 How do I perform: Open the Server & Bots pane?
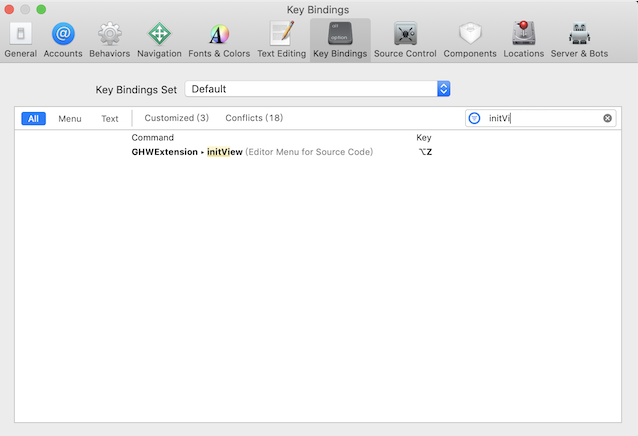pos(579,40)
